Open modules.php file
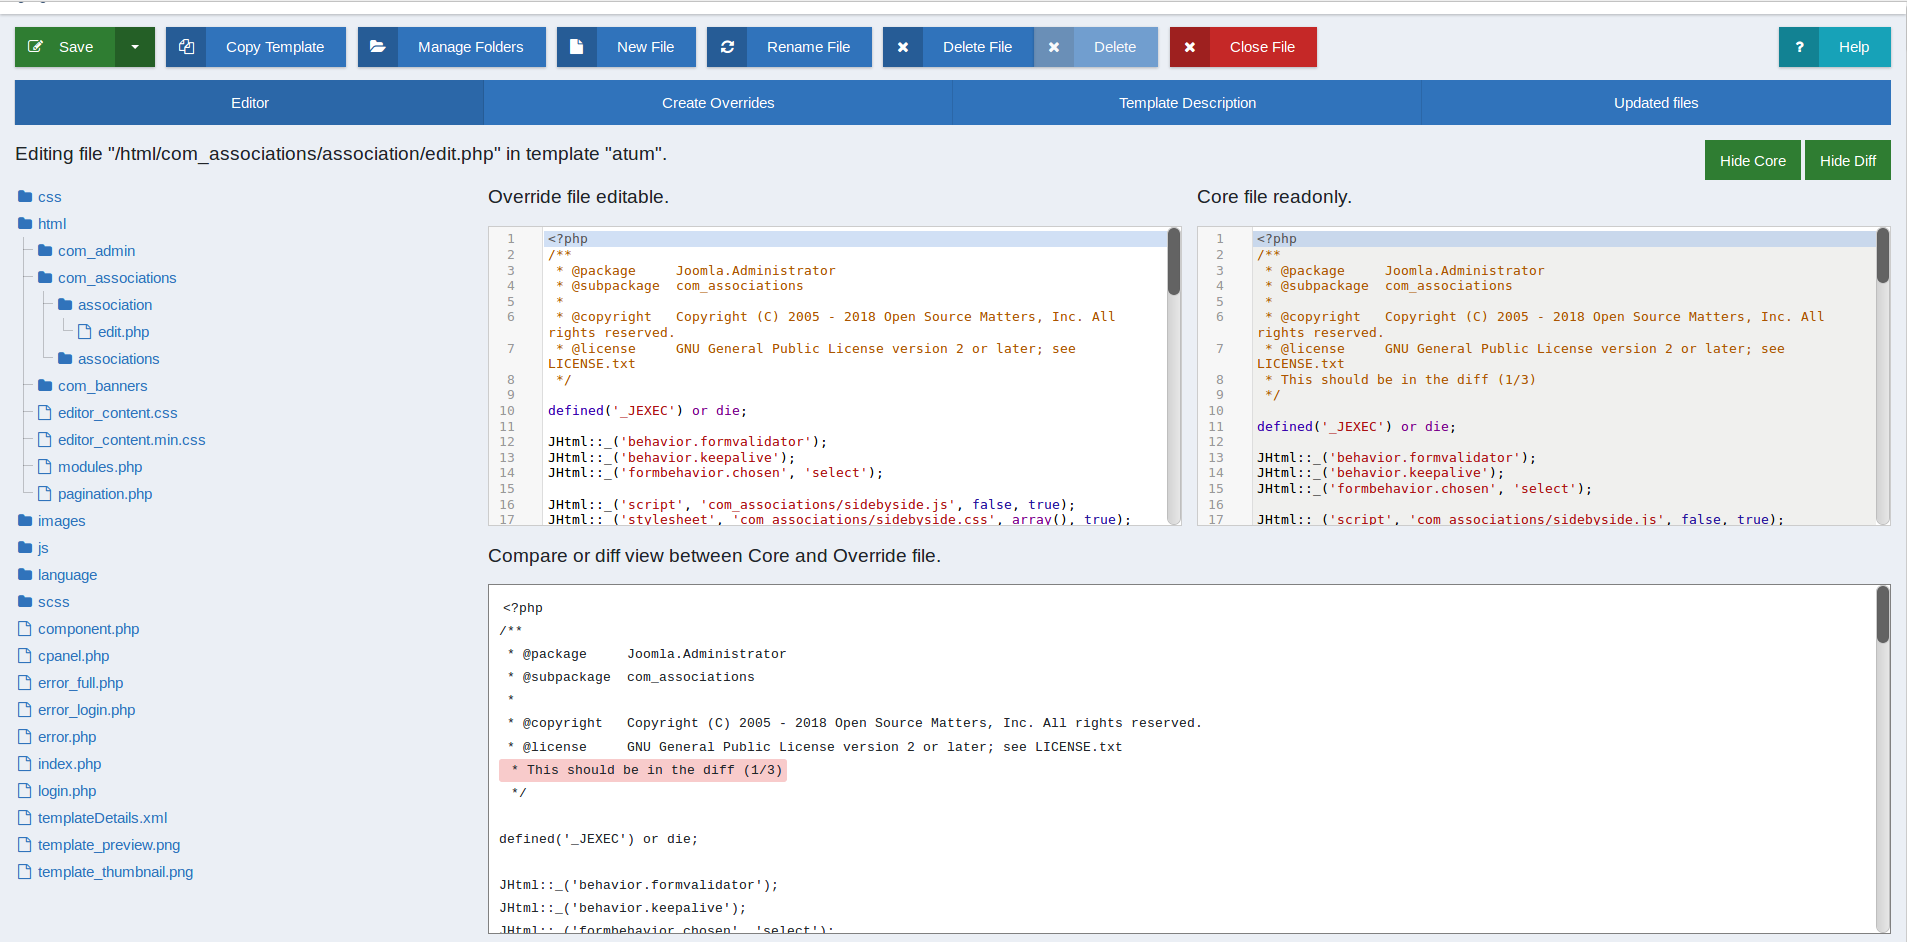Screen dimensions: 1907x942 90,467
